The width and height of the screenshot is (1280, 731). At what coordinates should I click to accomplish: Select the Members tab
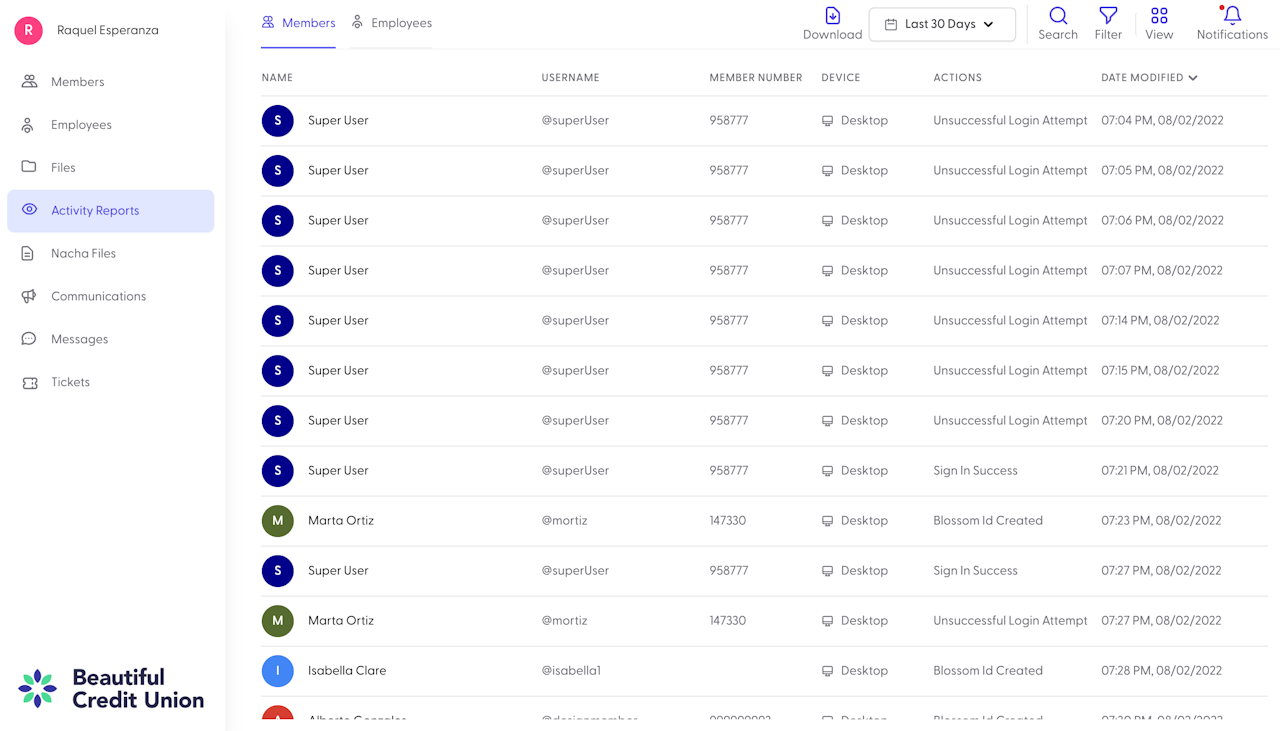[298, 23]
